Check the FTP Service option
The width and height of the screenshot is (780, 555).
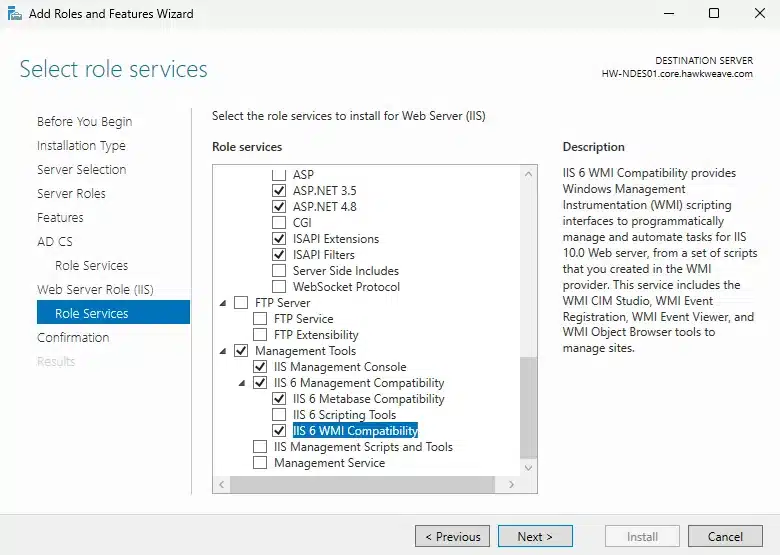[260, 319]
